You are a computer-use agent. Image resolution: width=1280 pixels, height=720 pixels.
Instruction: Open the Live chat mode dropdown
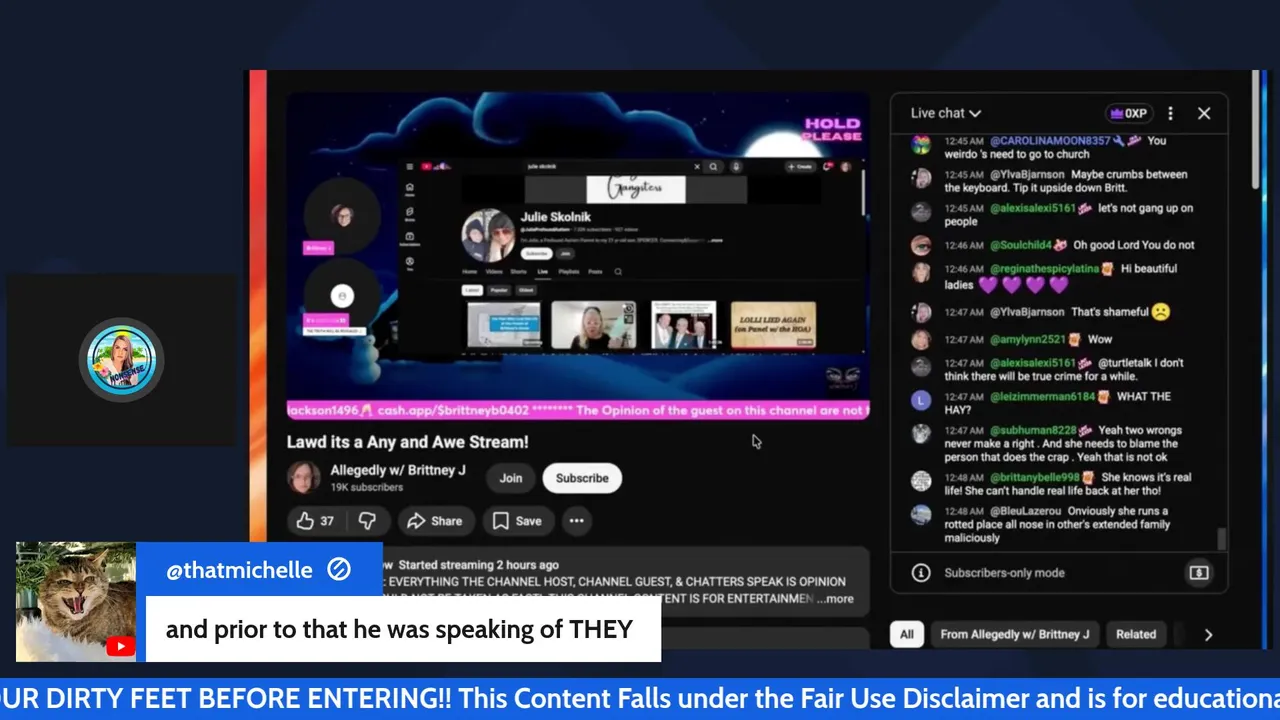coord(946,113)
